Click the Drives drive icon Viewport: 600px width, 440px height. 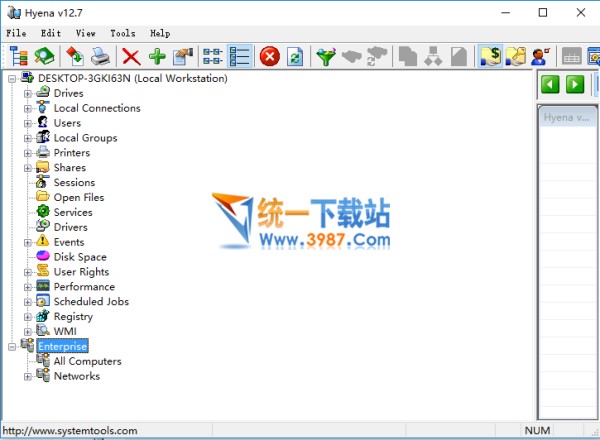click(x=43, y=92)
